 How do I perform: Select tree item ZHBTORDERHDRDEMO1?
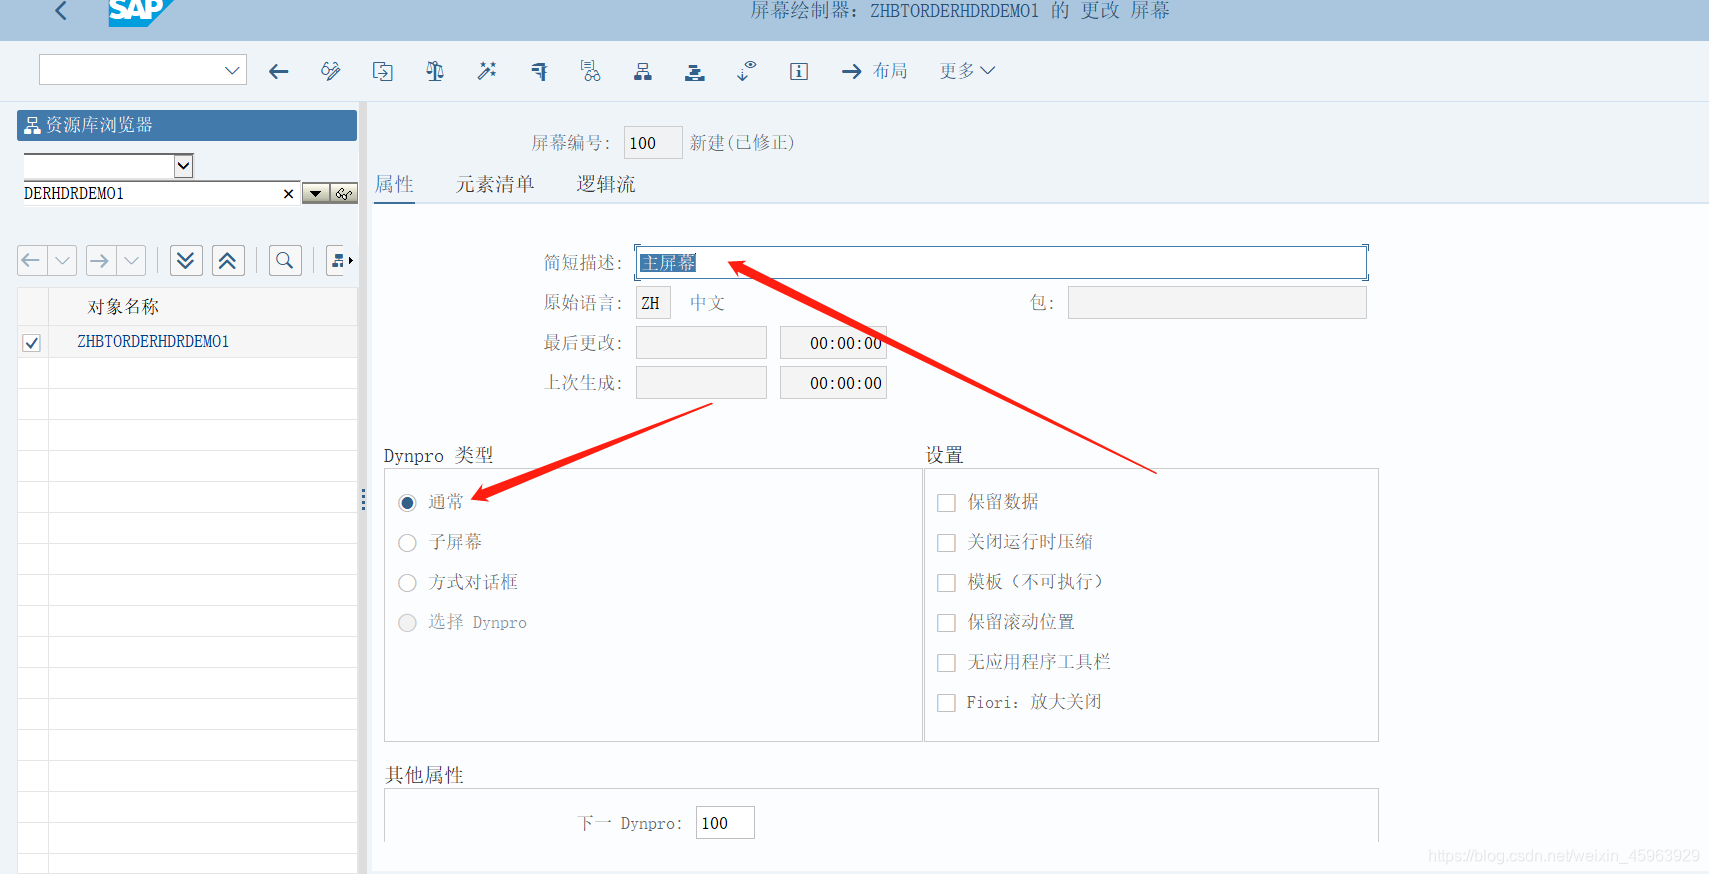pos(153,342)
